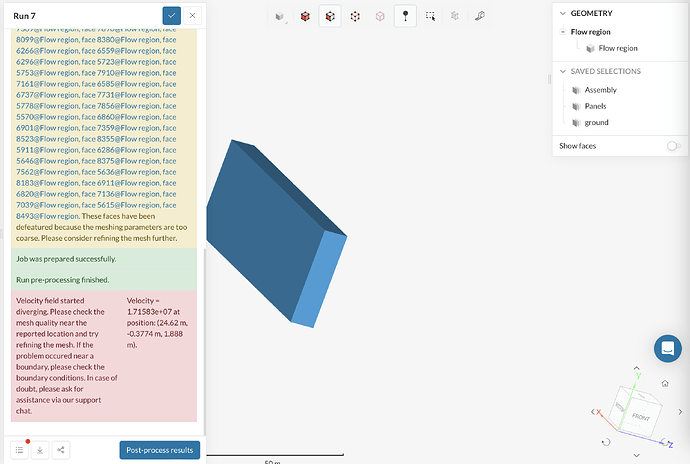
Task: Click the light blue face of the flow region
Action: [319, 279]
